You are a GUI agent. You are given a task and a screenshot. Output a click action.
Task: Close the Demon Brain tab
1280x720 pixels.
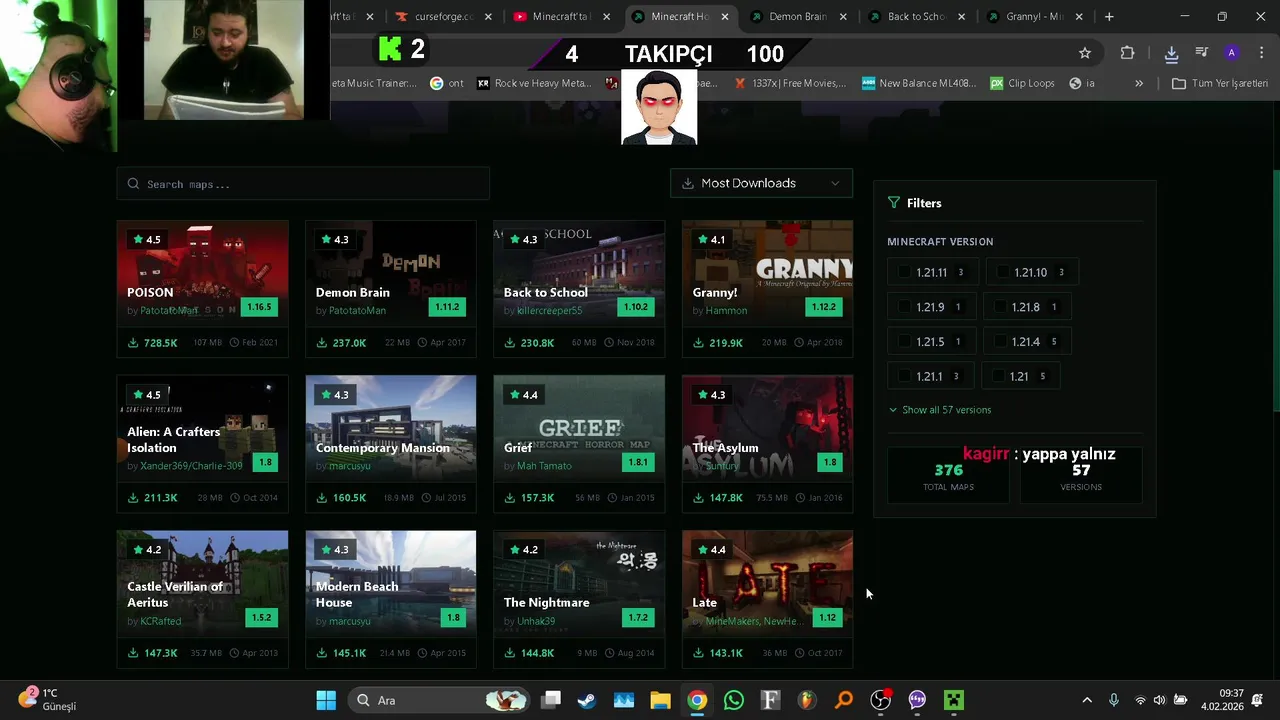(843, 16)
